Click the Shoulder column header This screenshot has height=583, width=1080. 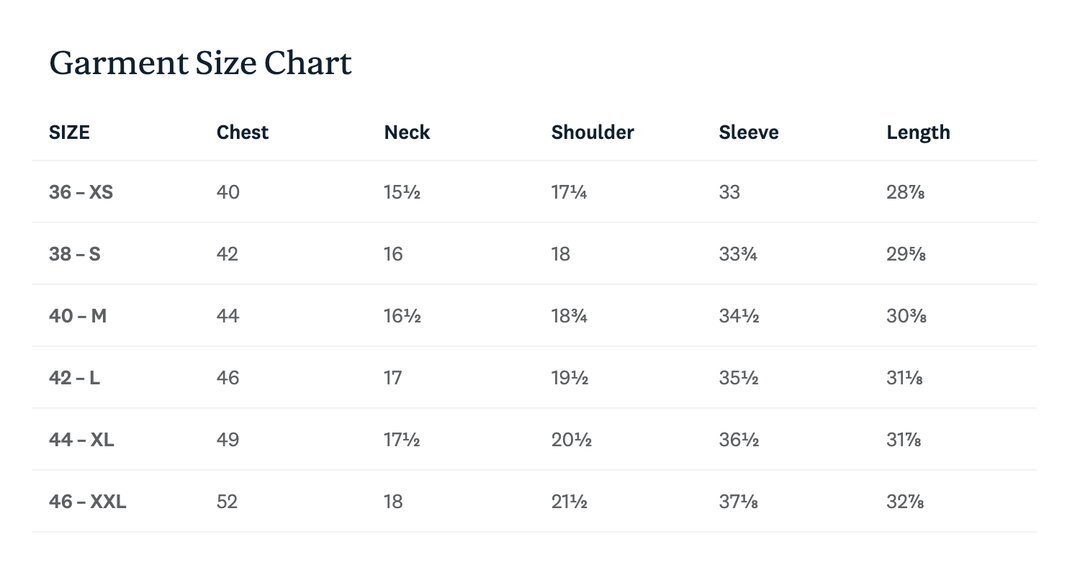point(592,133)
